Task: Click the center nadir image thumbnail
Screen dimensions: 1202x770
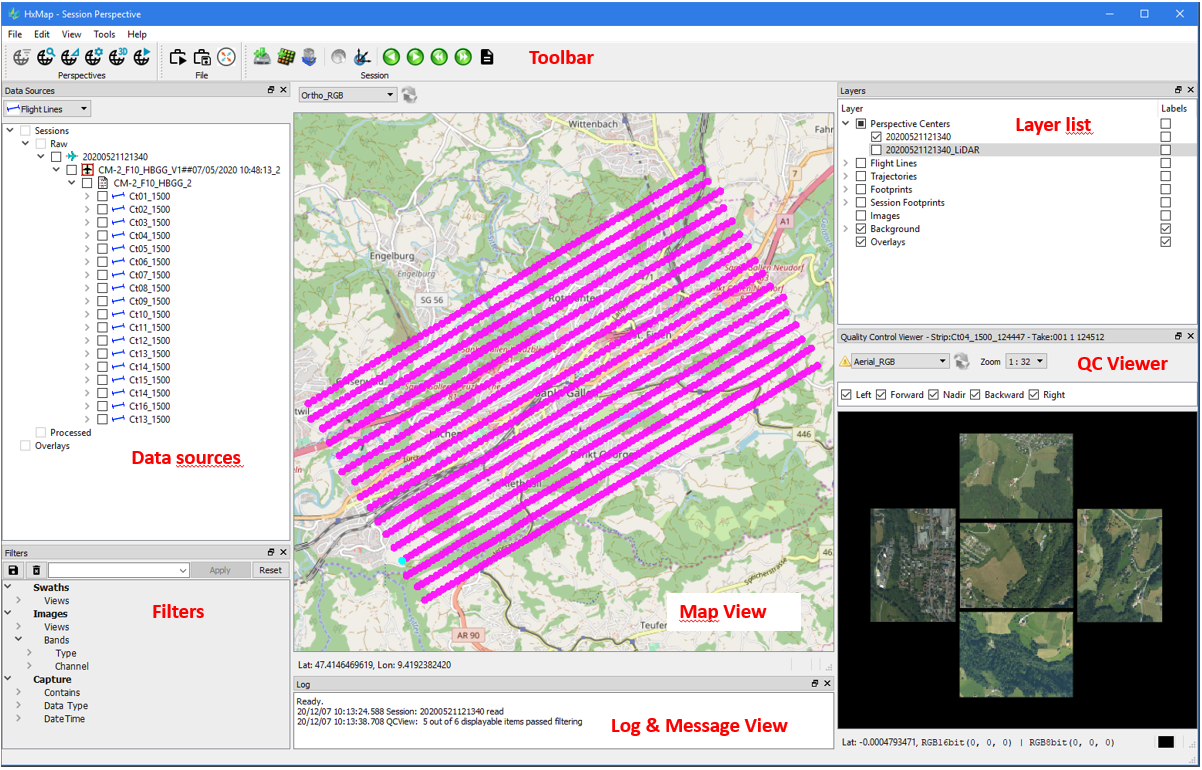Action: pyautogui.click(x=1016, y=566)
